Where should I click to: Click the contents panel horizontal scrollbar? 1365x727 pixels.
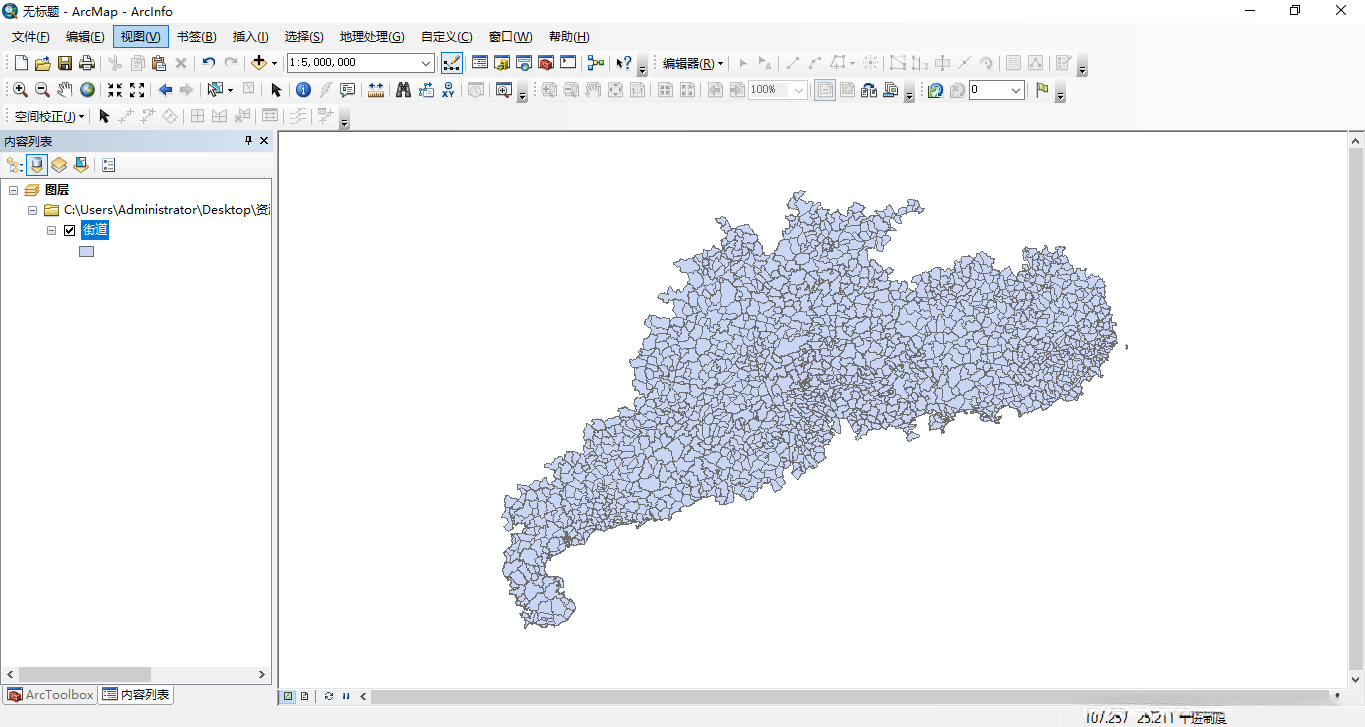85,675
